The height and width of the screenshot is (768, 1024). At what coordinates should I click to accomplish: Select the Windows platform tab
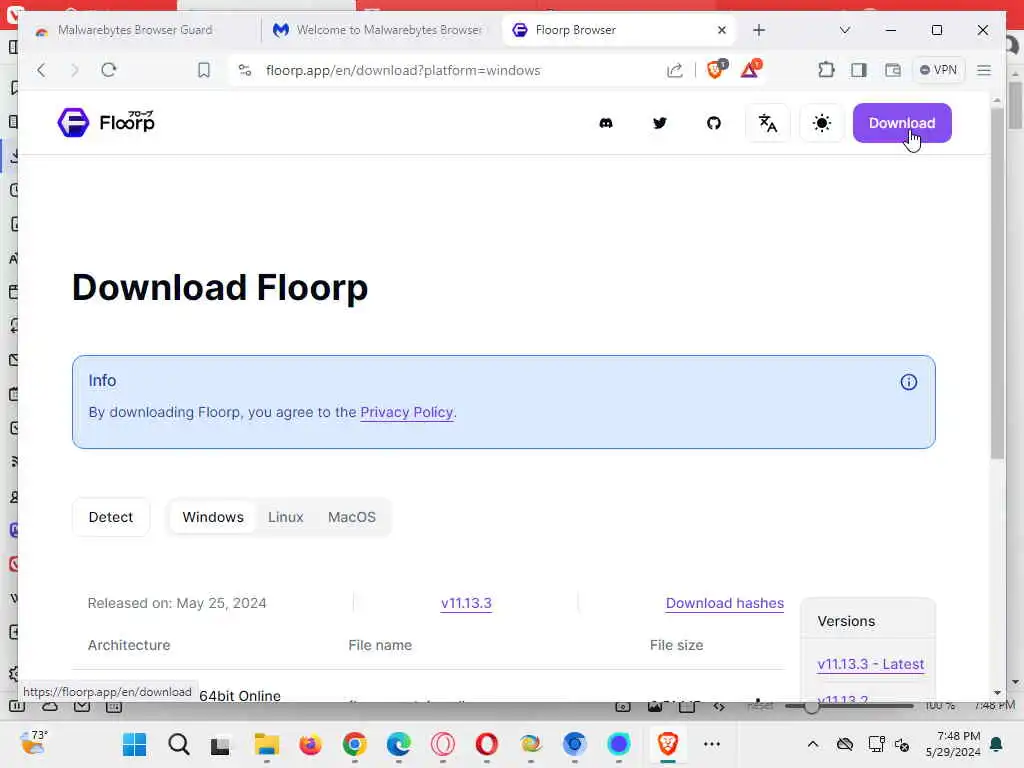pos(213,517)
